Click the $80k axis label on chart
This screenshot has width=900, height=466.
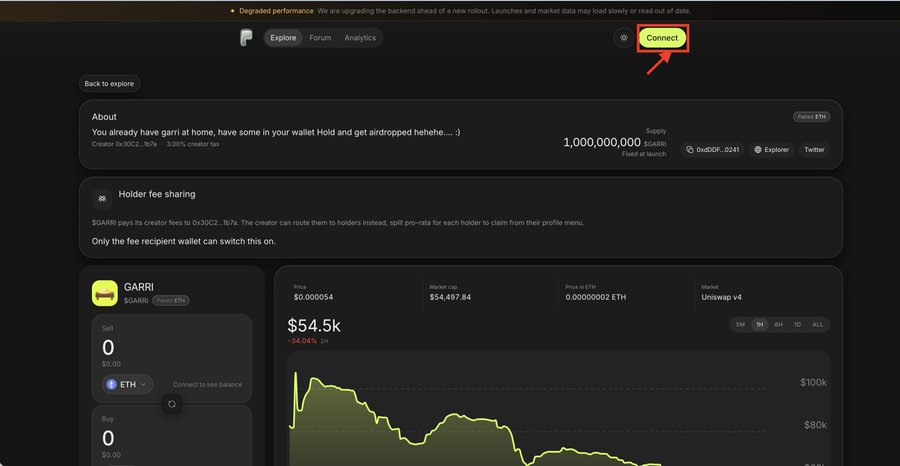(x=815, y=425)
